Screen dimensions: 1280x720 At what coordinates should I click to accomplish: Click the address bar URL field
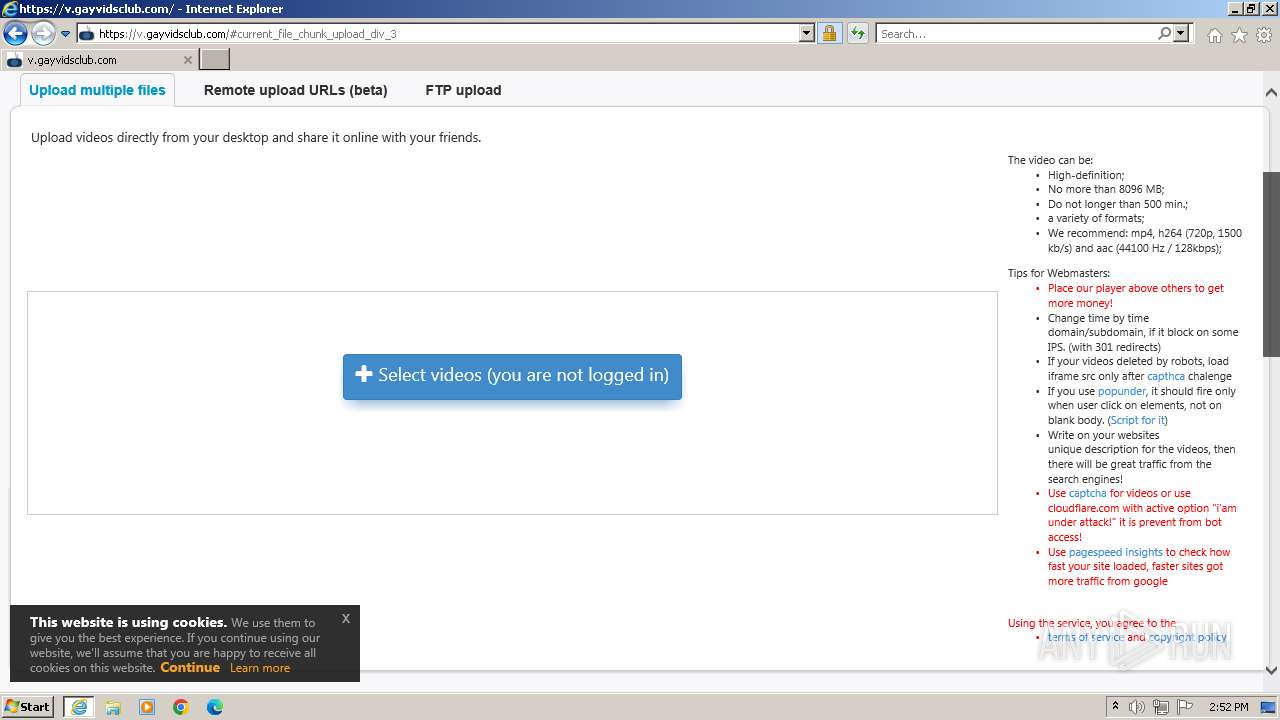[x=438, y=34]
